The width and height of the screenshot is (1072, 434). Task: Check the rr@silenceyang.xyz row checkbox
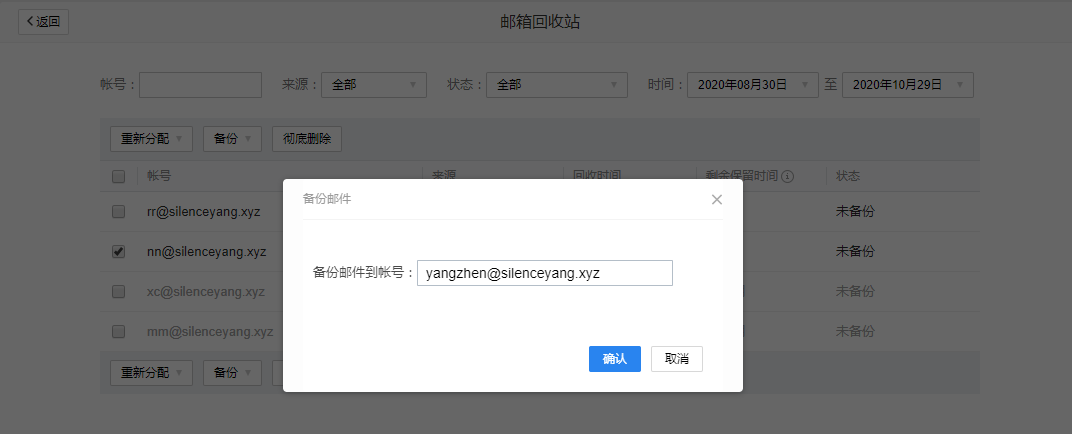[118, 211]
